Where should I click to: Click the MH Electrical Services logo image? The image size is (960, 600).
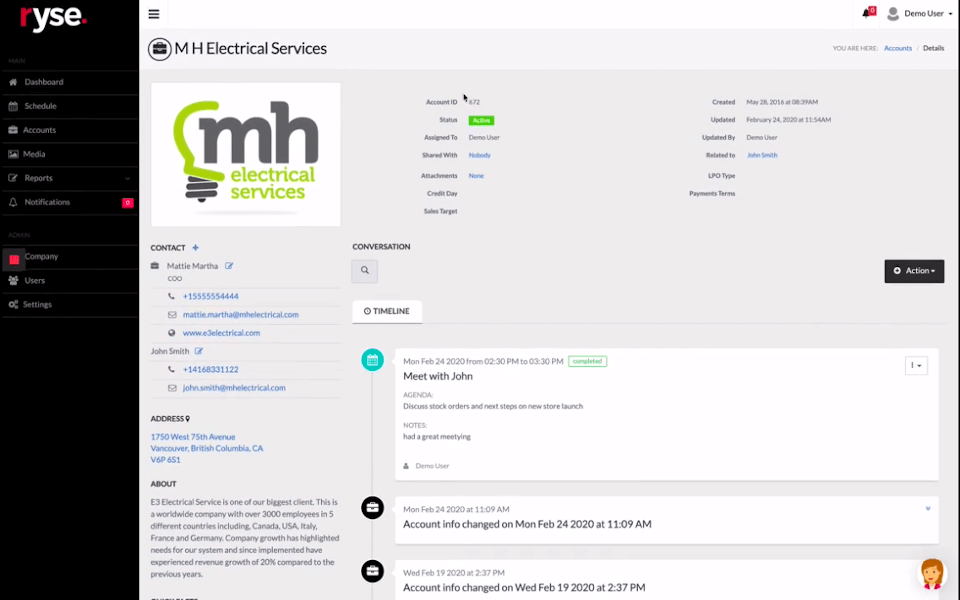(246, 154)
